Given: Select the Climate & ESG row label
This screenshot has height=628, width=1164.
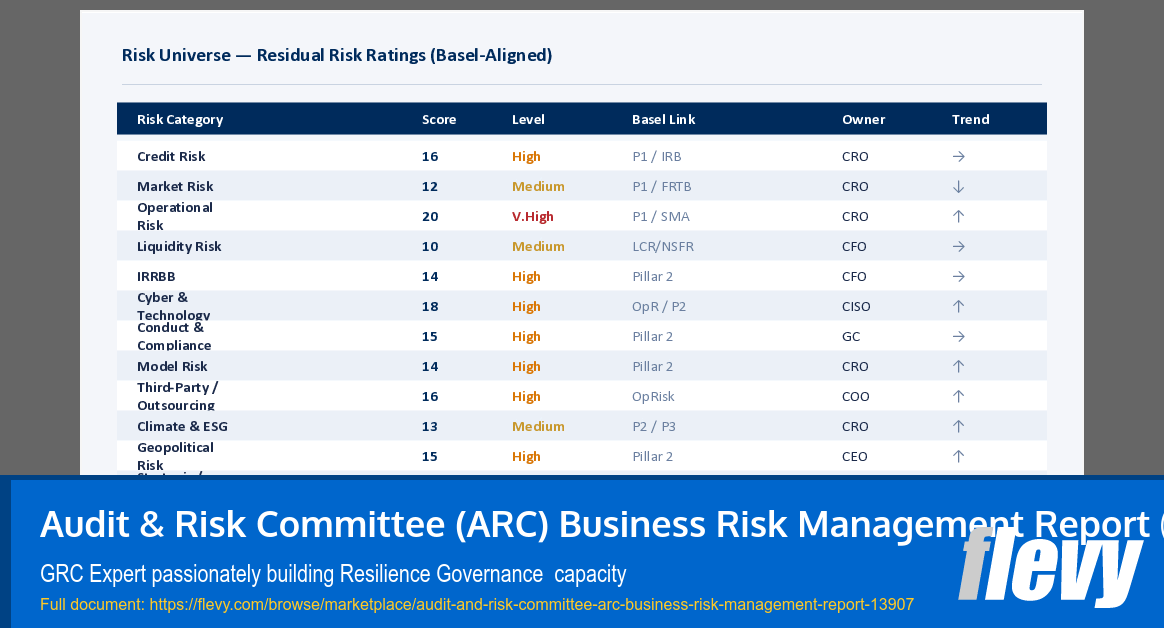Looking at the screenshot, I should 182,427.
